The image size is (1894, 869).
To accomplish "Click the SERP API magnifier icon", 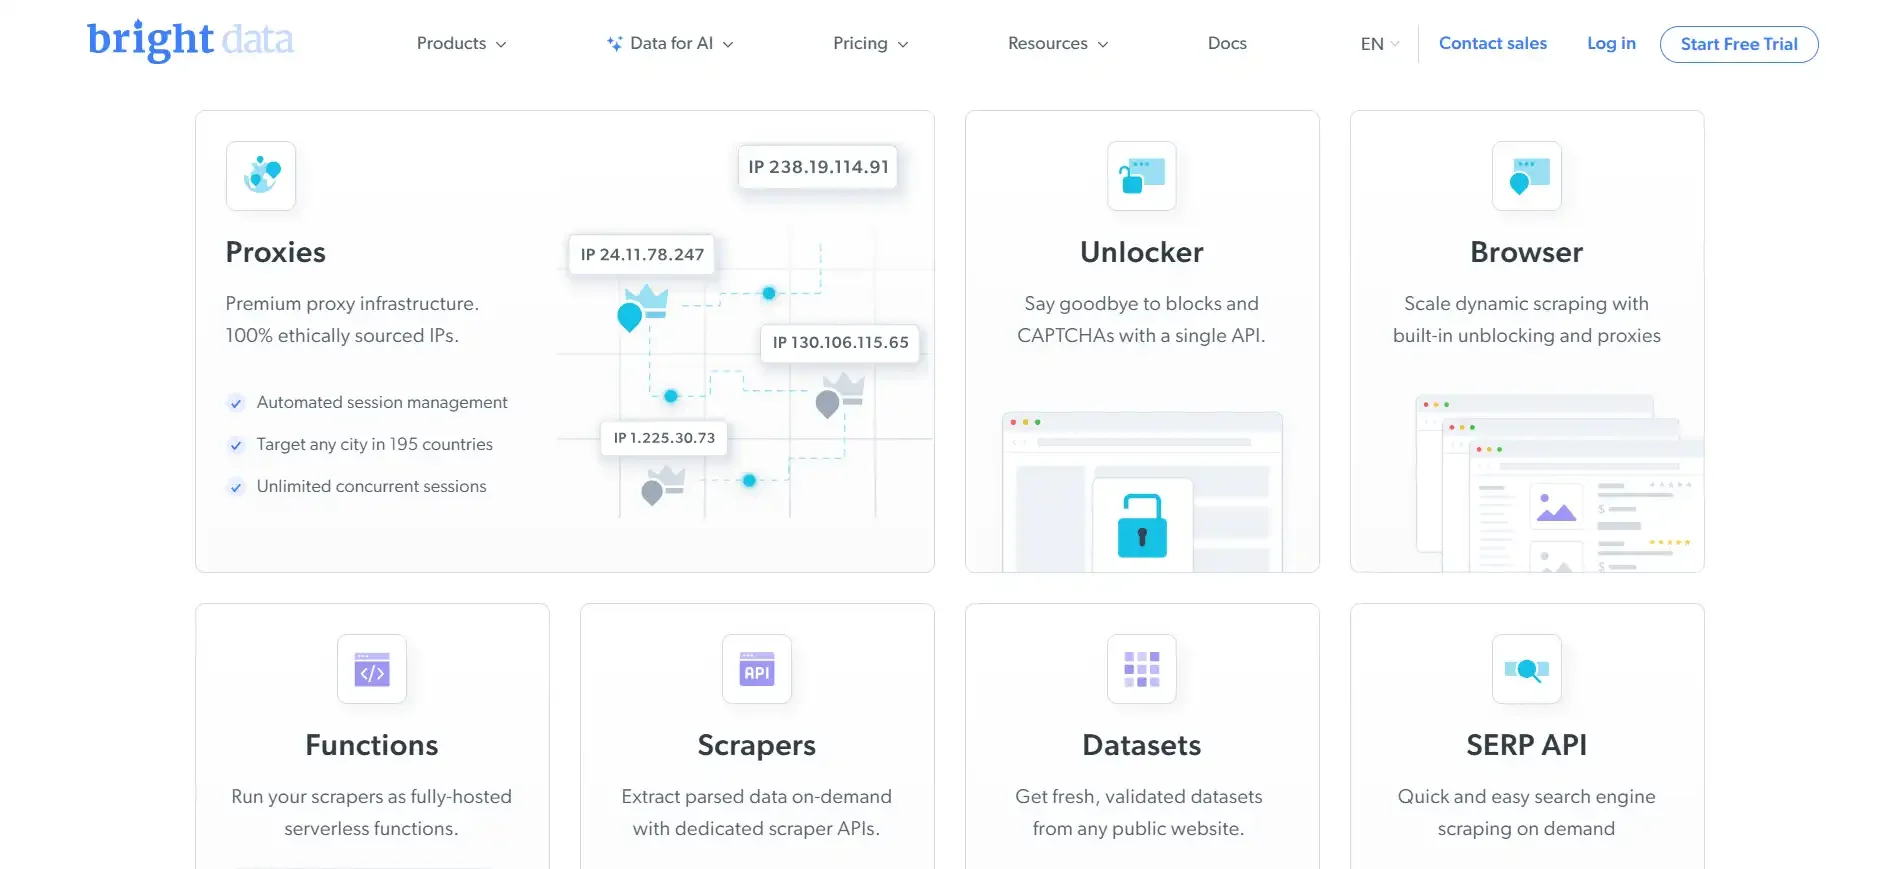I will pos(1527,669).
